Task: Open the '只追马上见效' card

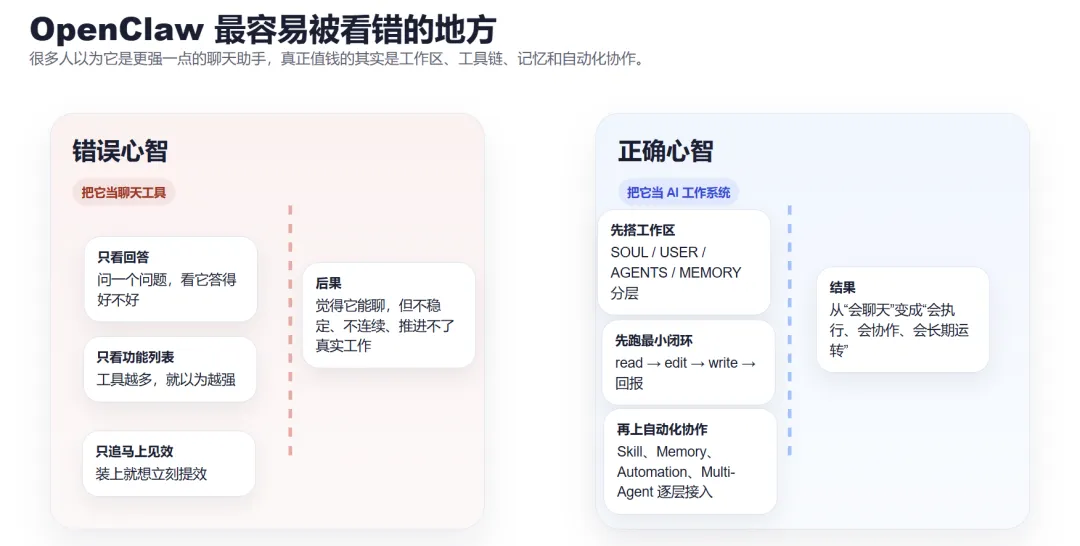Action: (169, 463)
